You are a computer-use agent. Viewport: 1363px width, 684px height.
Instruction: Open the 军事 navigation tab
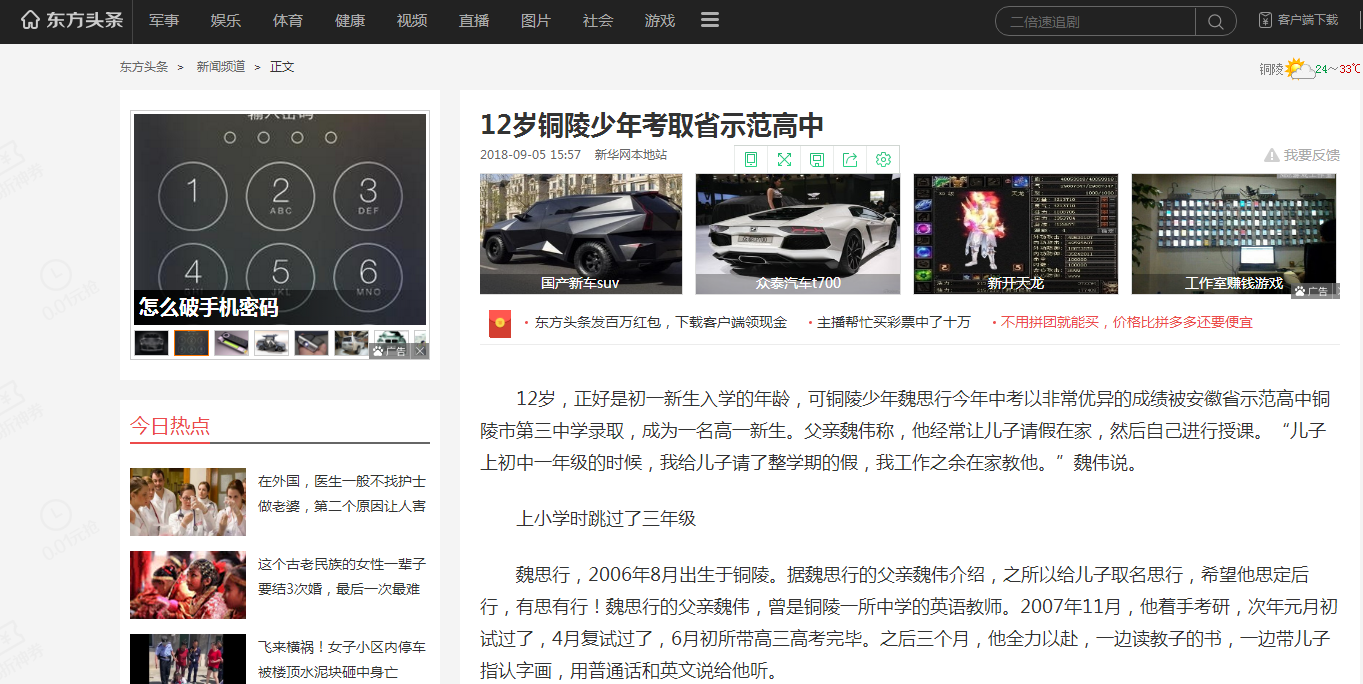[x=164, y=21]
